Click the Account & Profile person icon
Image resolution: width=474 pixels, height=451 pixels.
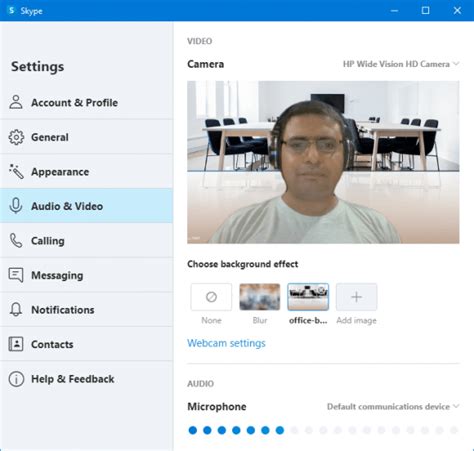16,102
